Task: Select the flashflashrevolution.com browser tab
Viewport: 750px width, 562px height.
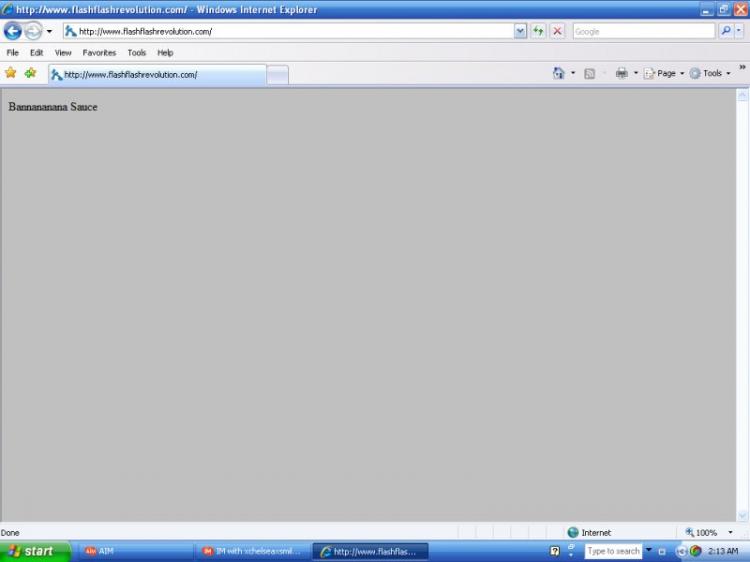Action: tap(157, 74)
